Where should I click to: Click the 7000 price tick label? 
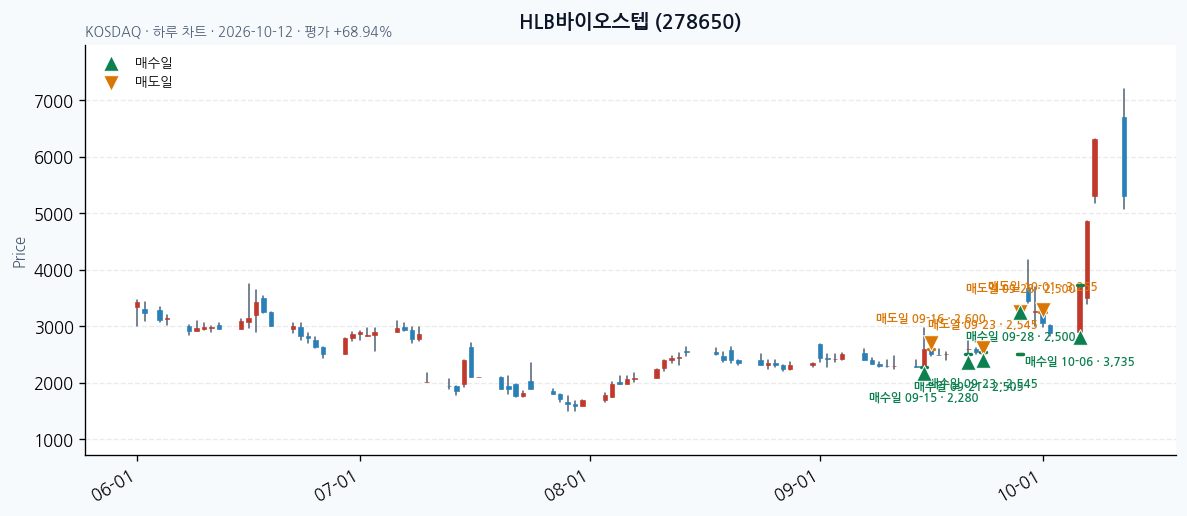(x=55, y=101)
